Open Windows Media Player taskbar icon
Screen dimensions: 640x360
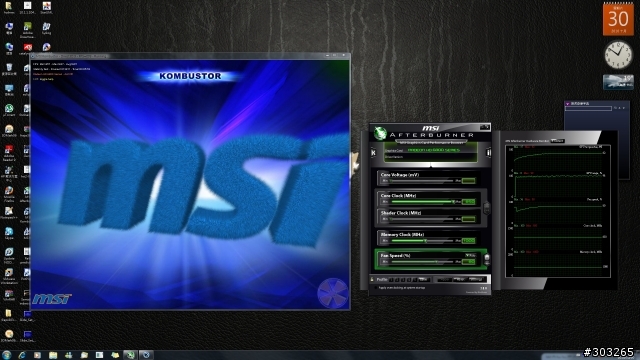click(37, 355)
